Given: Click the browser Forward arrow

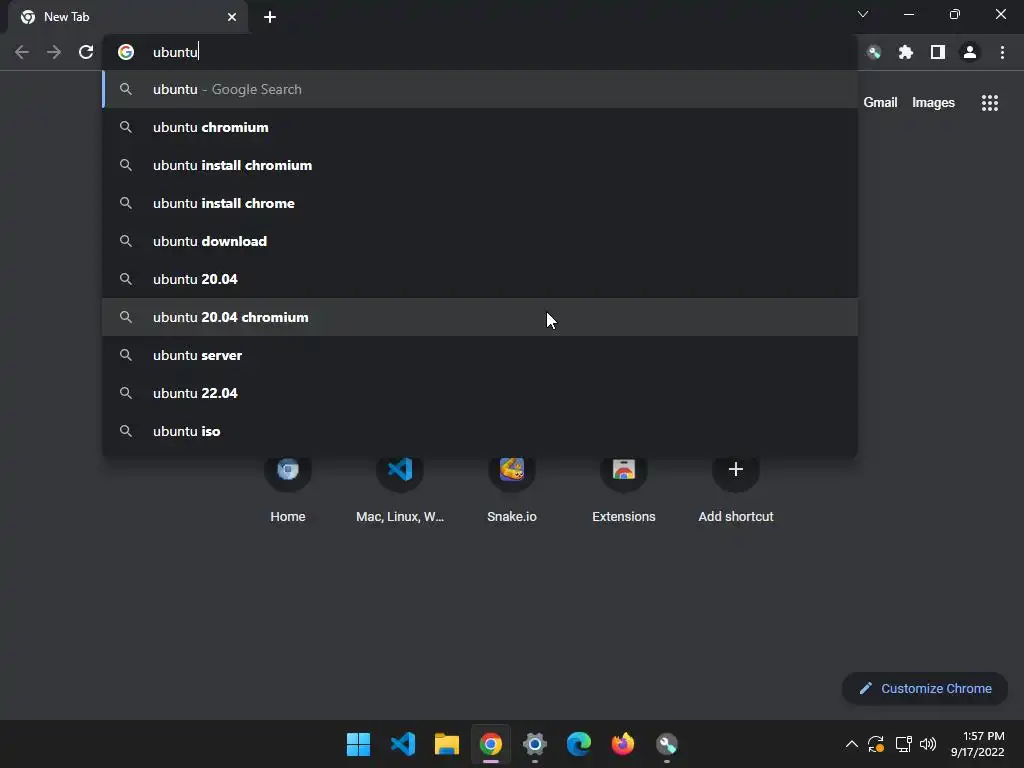Looking at the screenshot, I should coord(54,52).
